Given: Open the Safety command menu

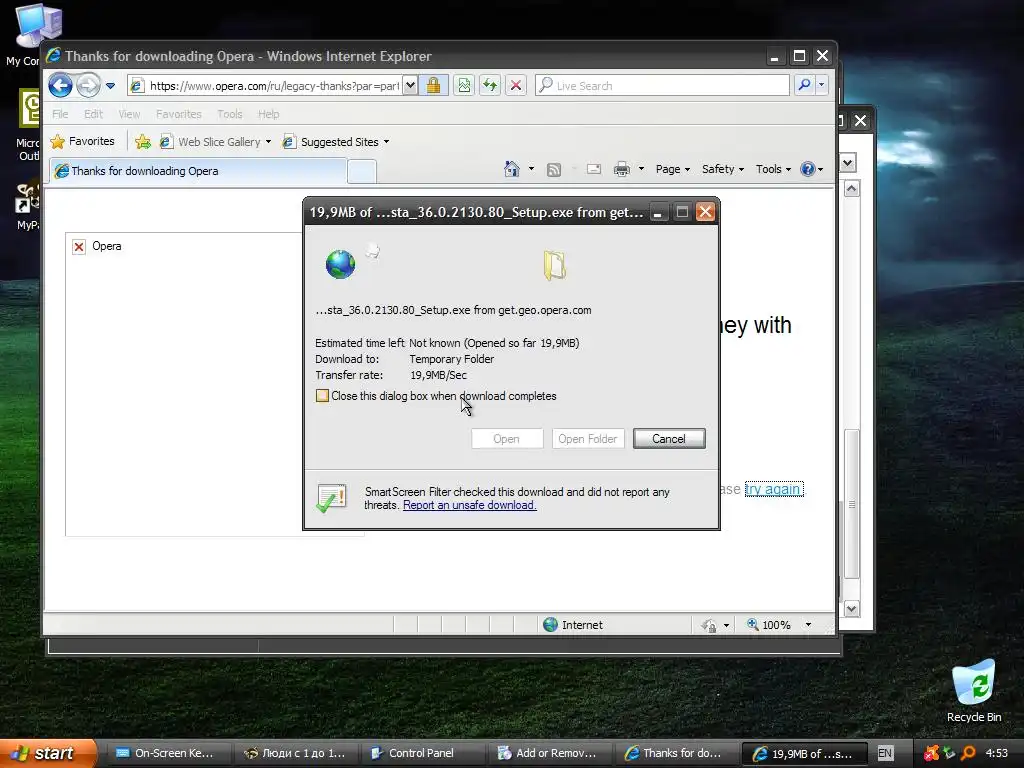Looking at the screenshot, I should [722, 169].
